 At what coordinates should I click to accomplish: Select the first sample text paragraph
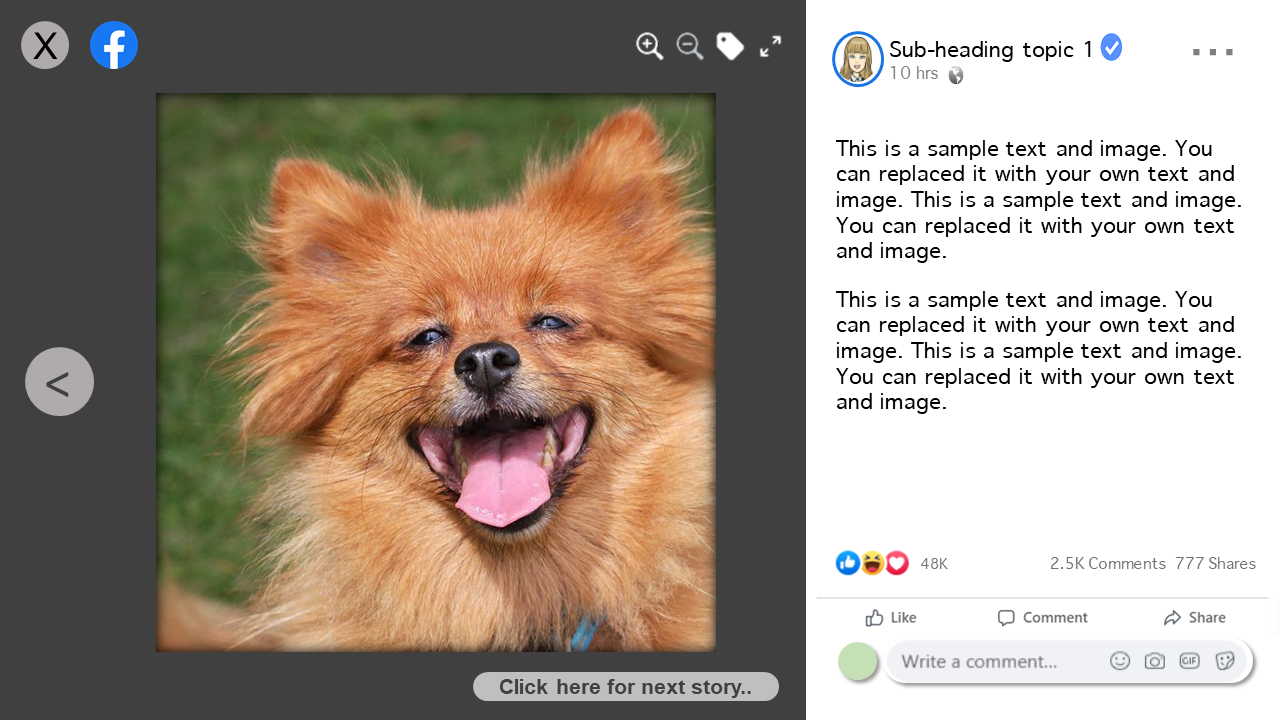coord(1039,200)
